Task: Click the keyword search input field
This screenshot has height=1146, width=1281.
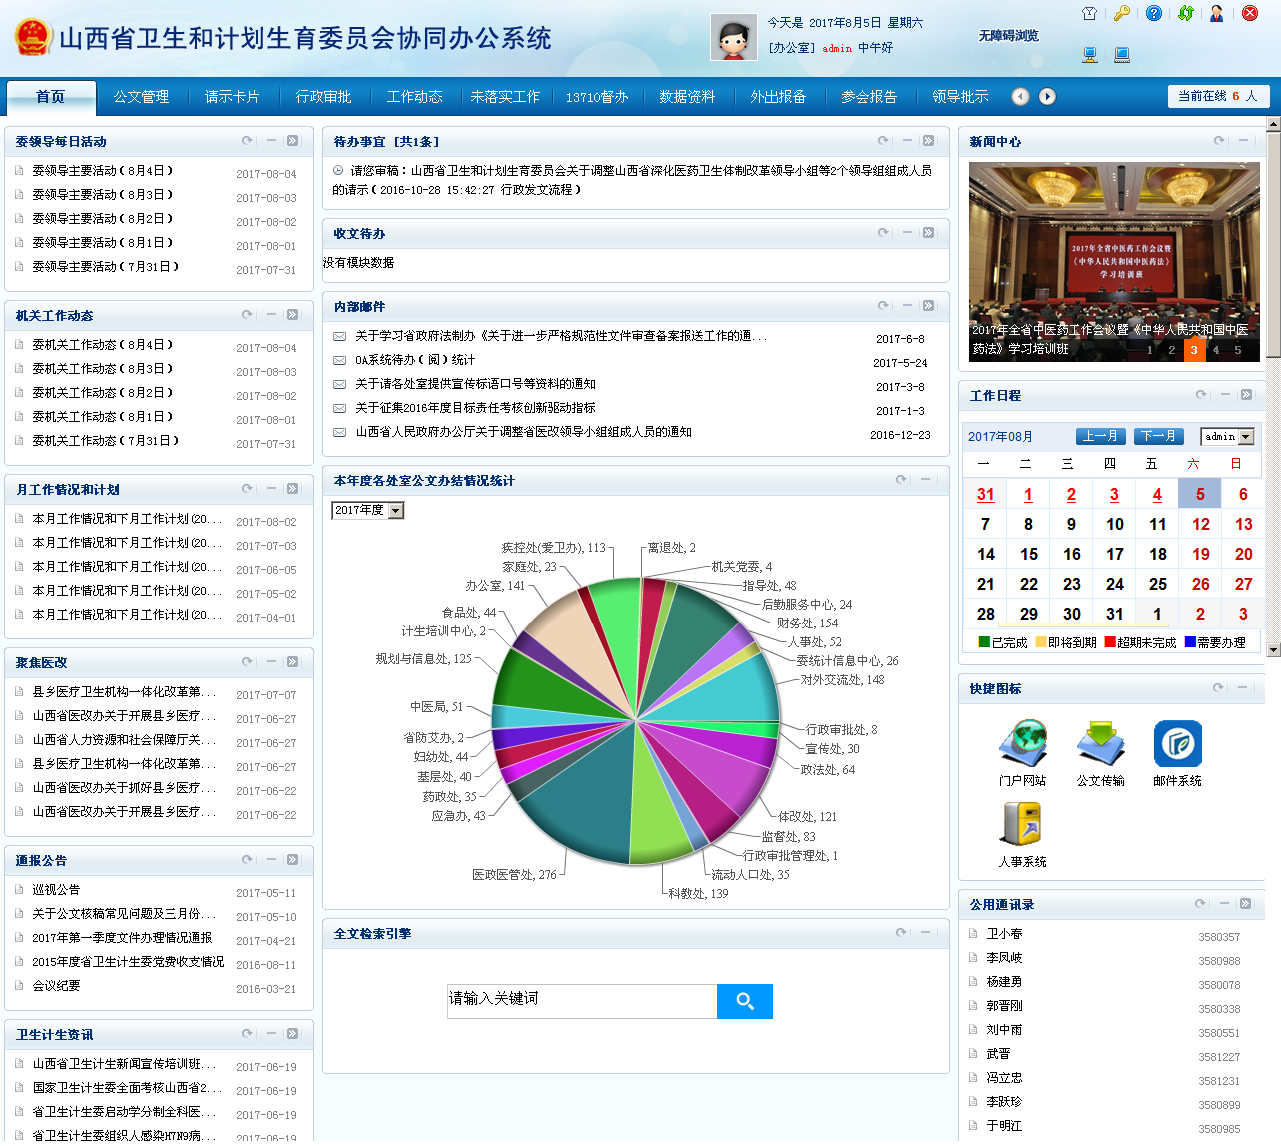Action: click(582, 1001)
